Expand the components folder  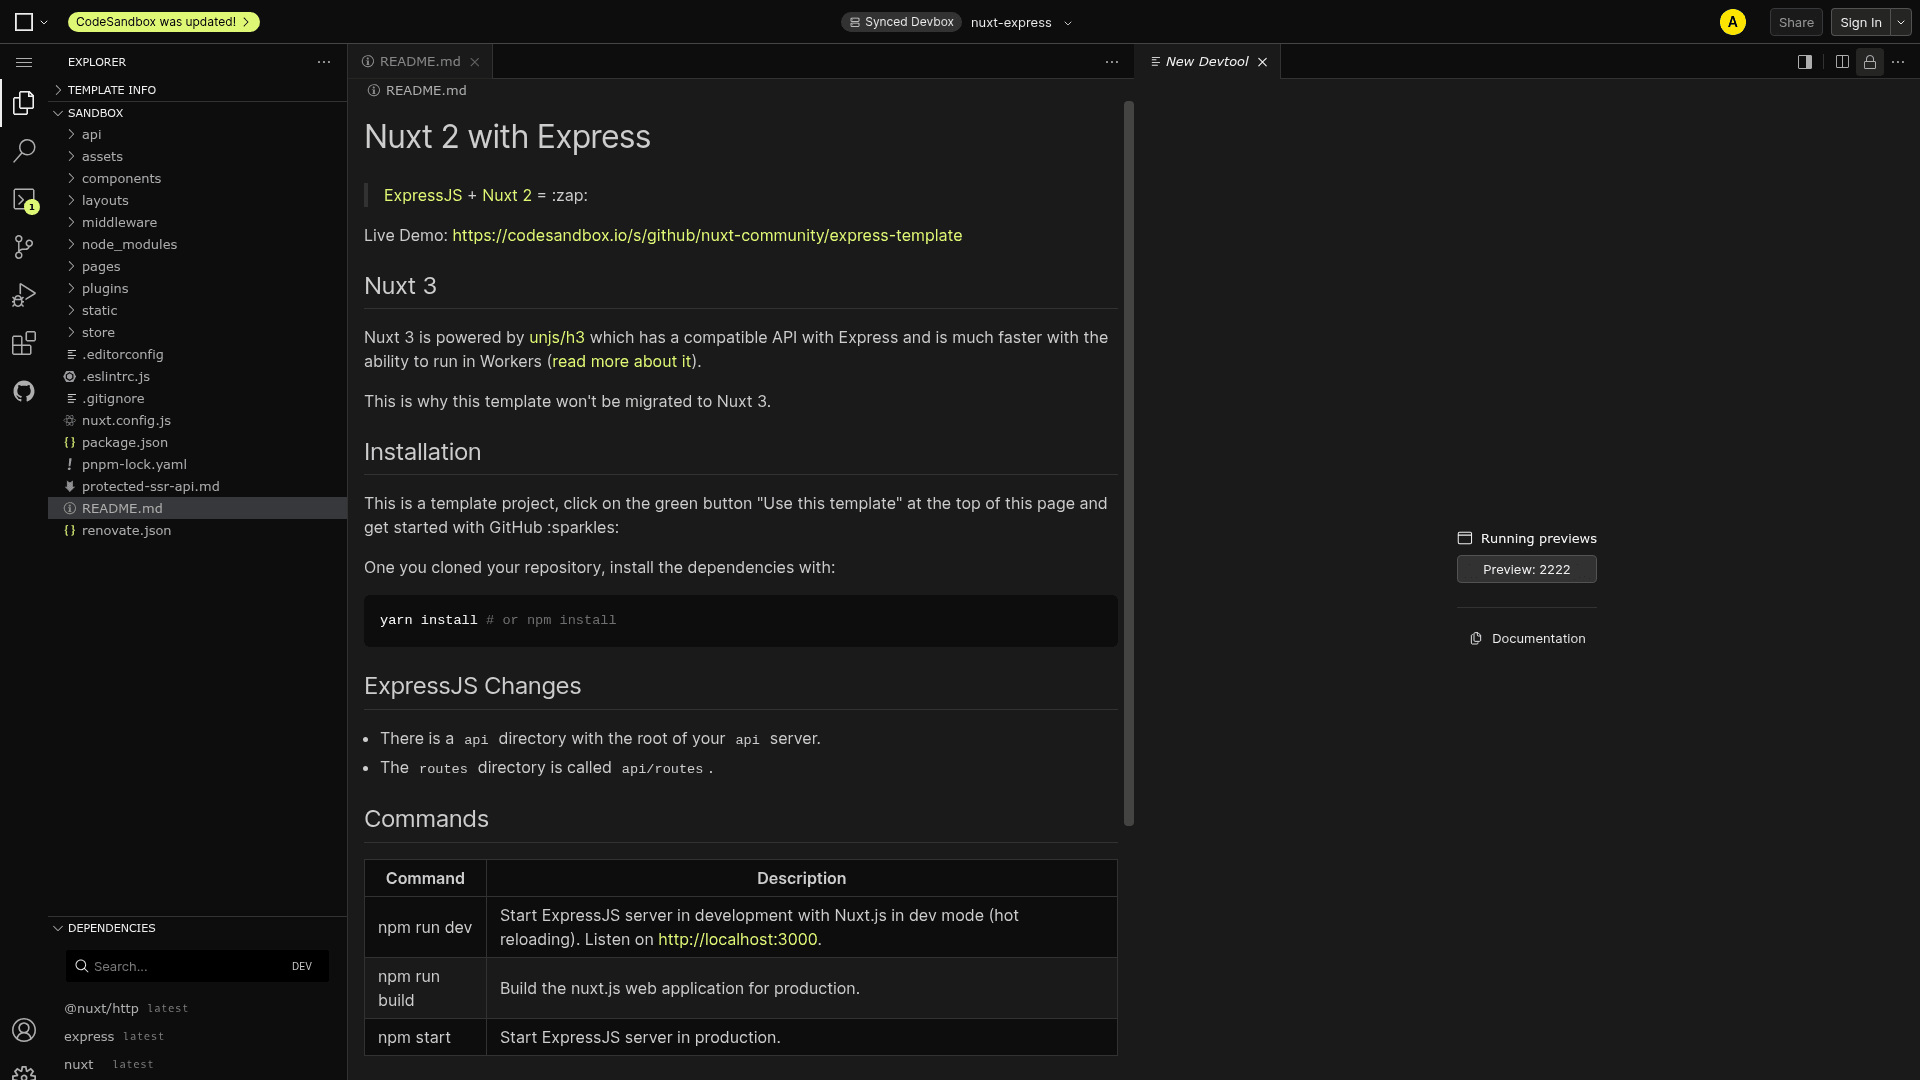(198, 179)
